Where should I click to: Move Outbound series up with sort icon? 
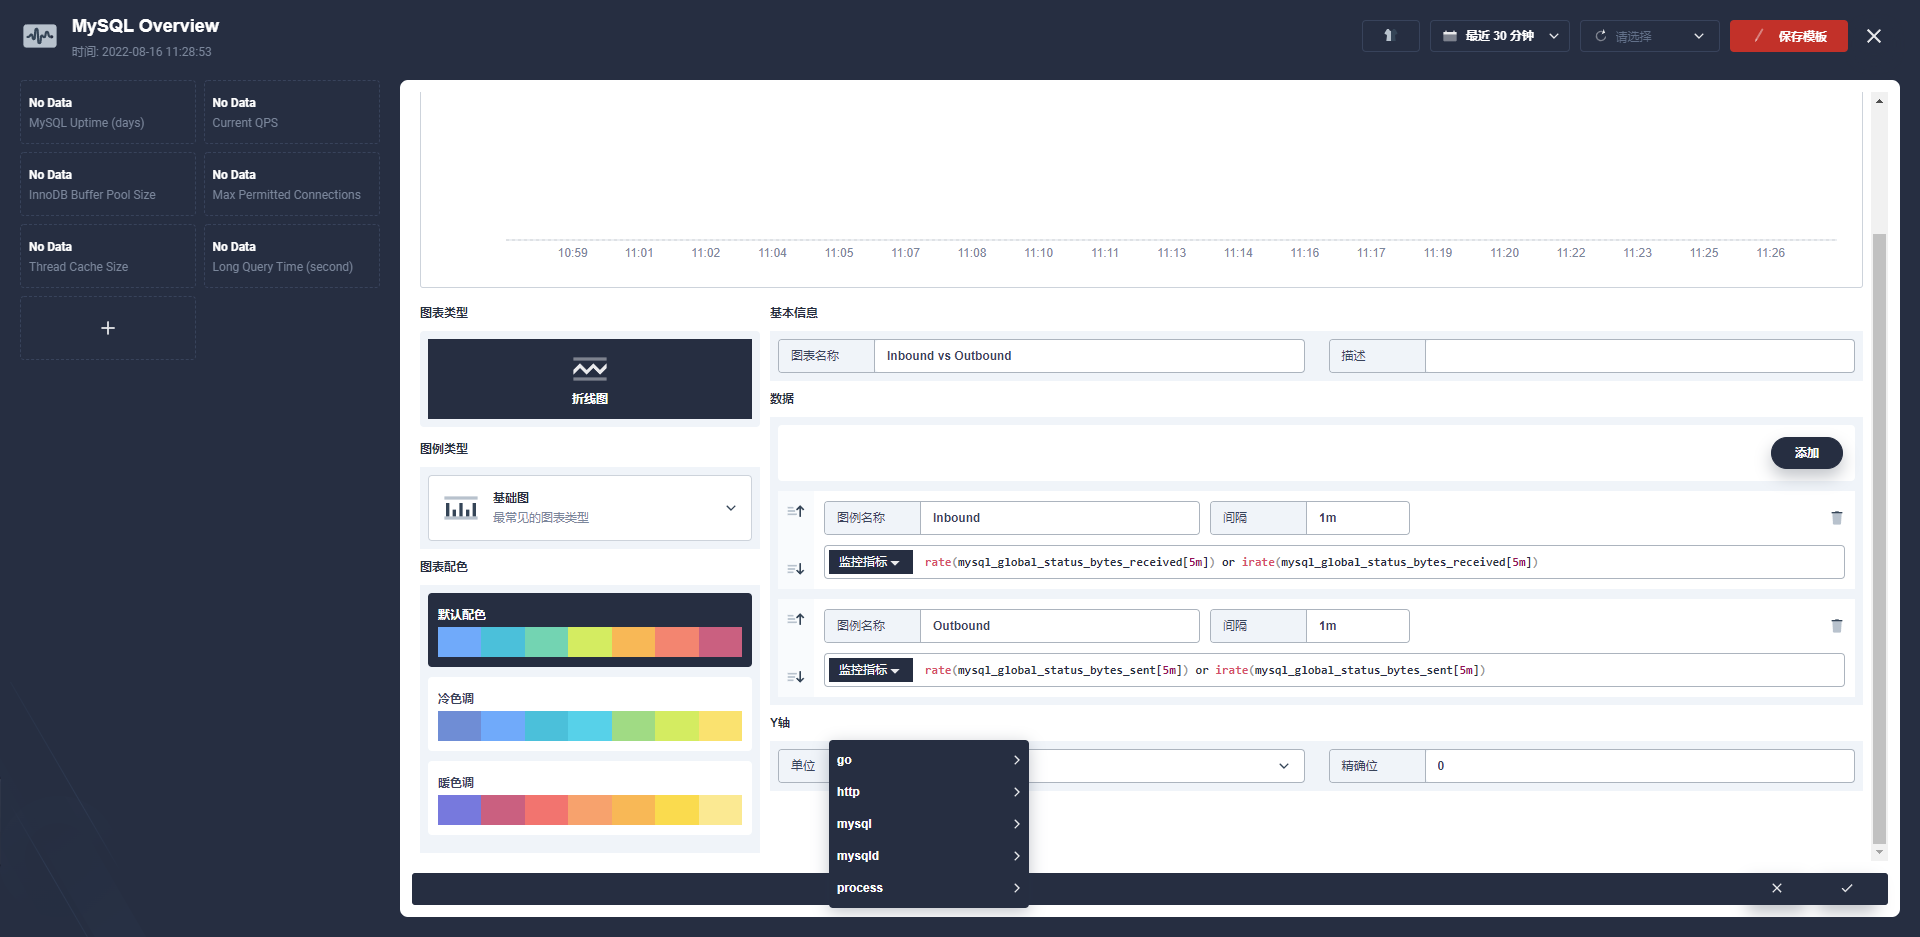pos(796,619)
